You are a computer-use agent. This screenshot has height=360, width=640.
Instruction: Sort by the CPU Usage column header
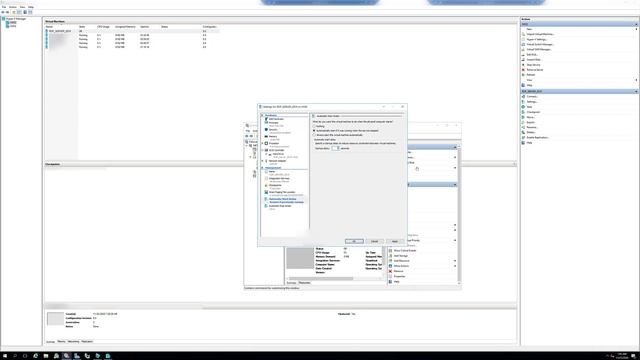(x=103, y=27)
